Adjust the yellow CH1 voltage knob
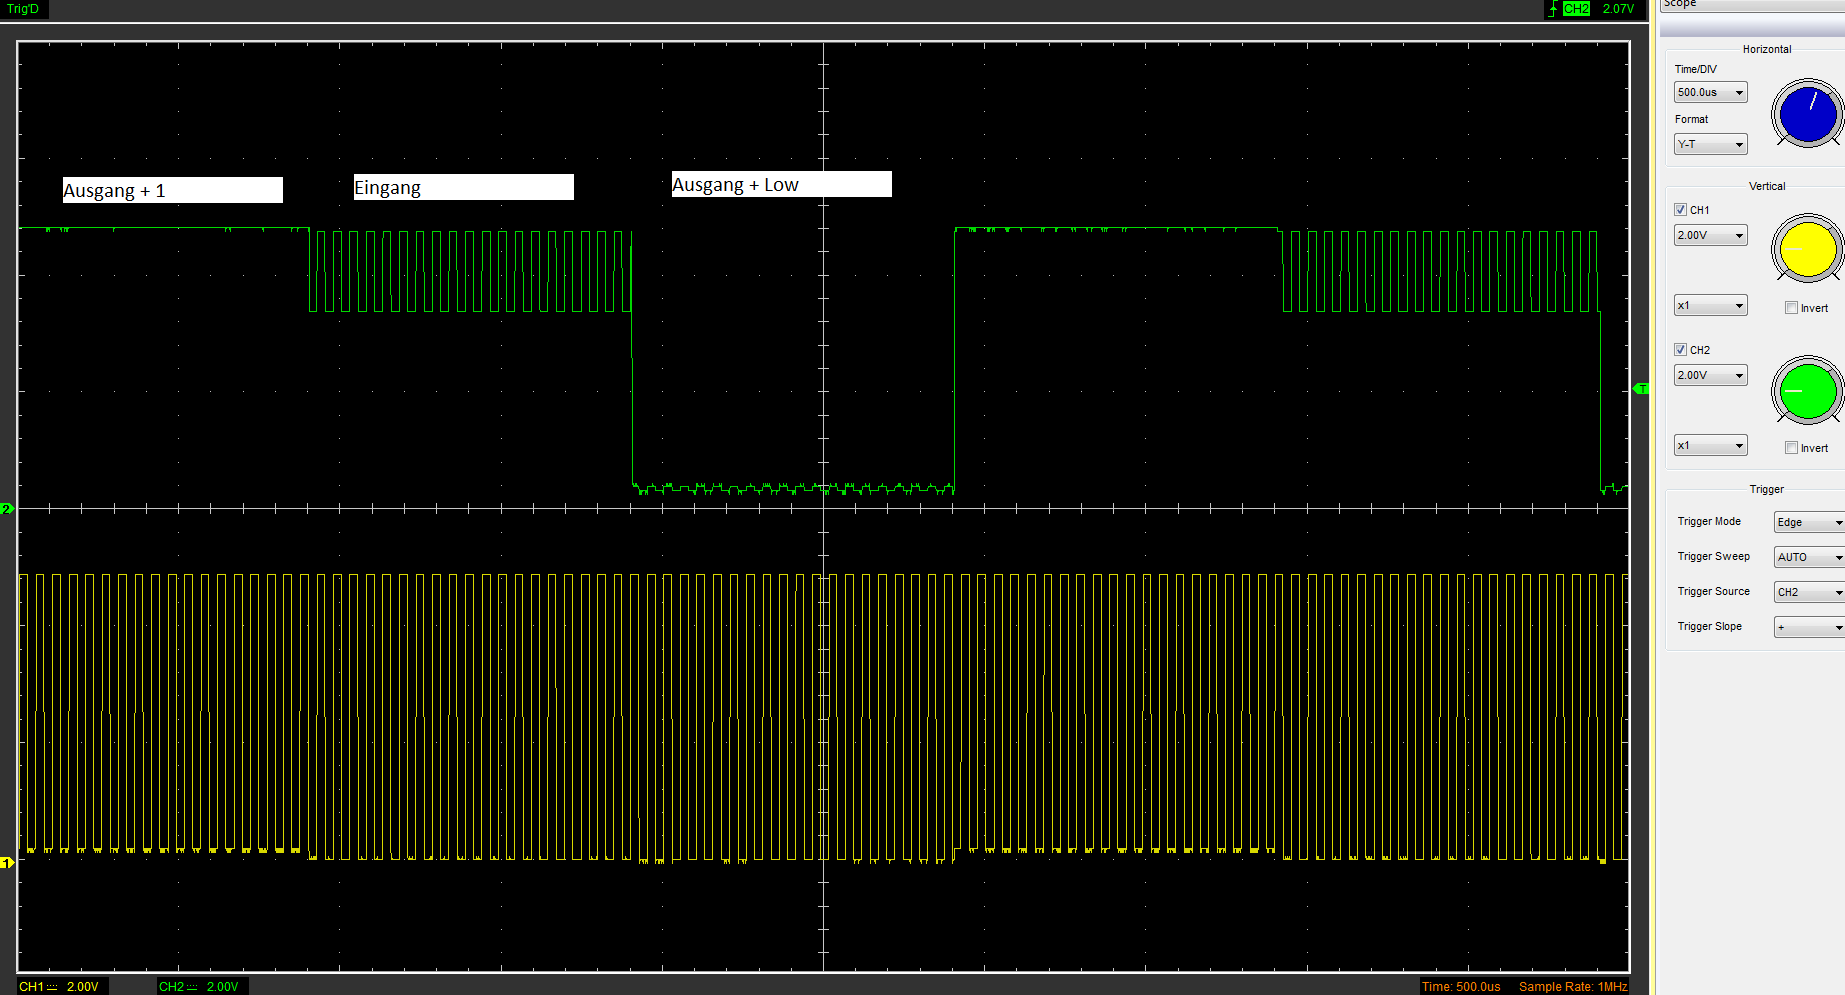The height and width of the screenshot is (995, 1845). coord(1808,249)
